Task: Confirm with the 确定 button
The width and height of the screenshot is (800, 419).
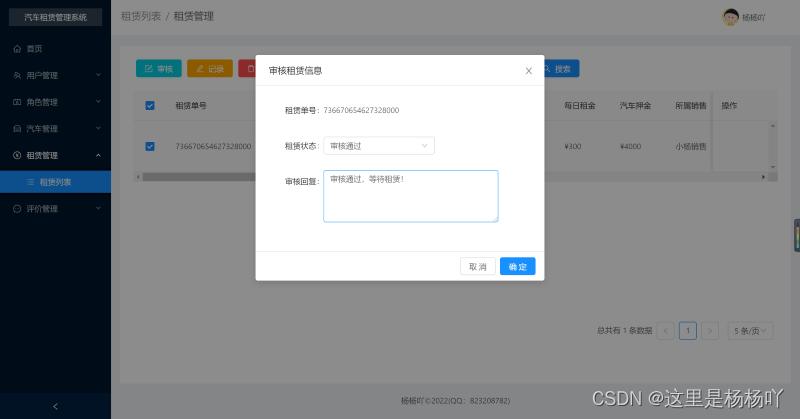Action: (517, 266)
